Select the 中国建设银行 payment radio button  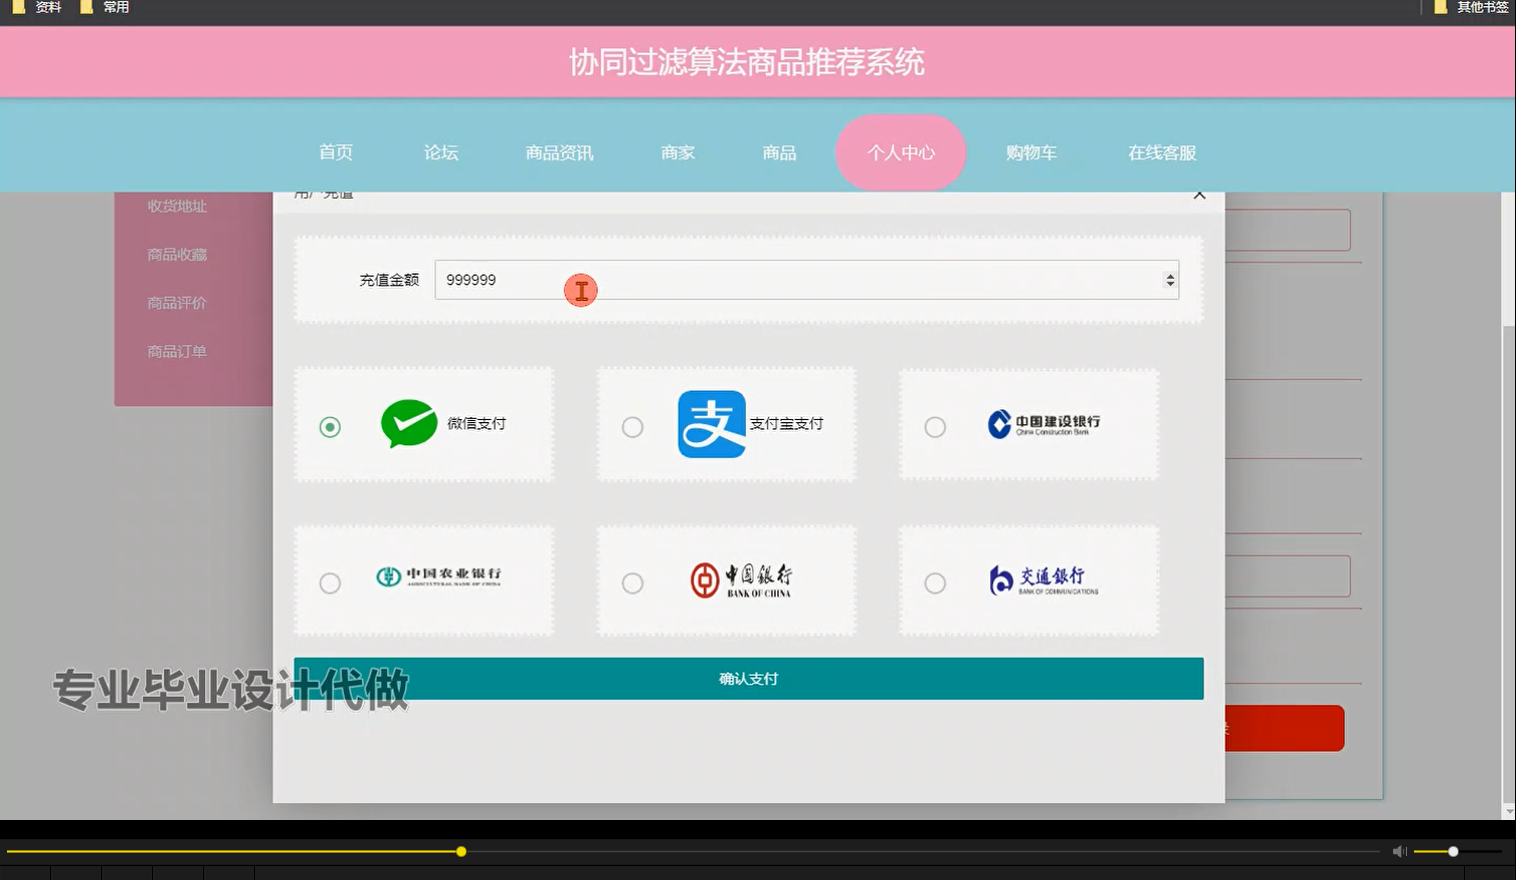(x=934, y=426)
